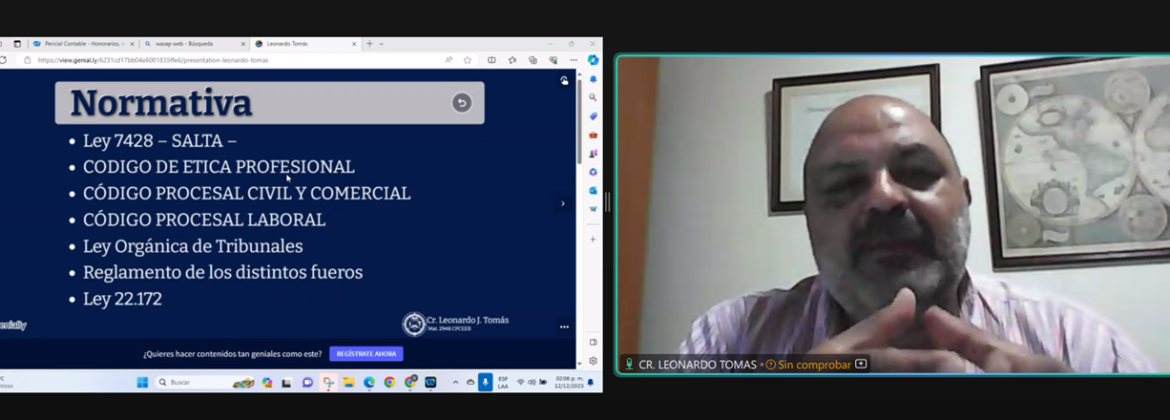Click the Windows Start button

pos(142,382)
